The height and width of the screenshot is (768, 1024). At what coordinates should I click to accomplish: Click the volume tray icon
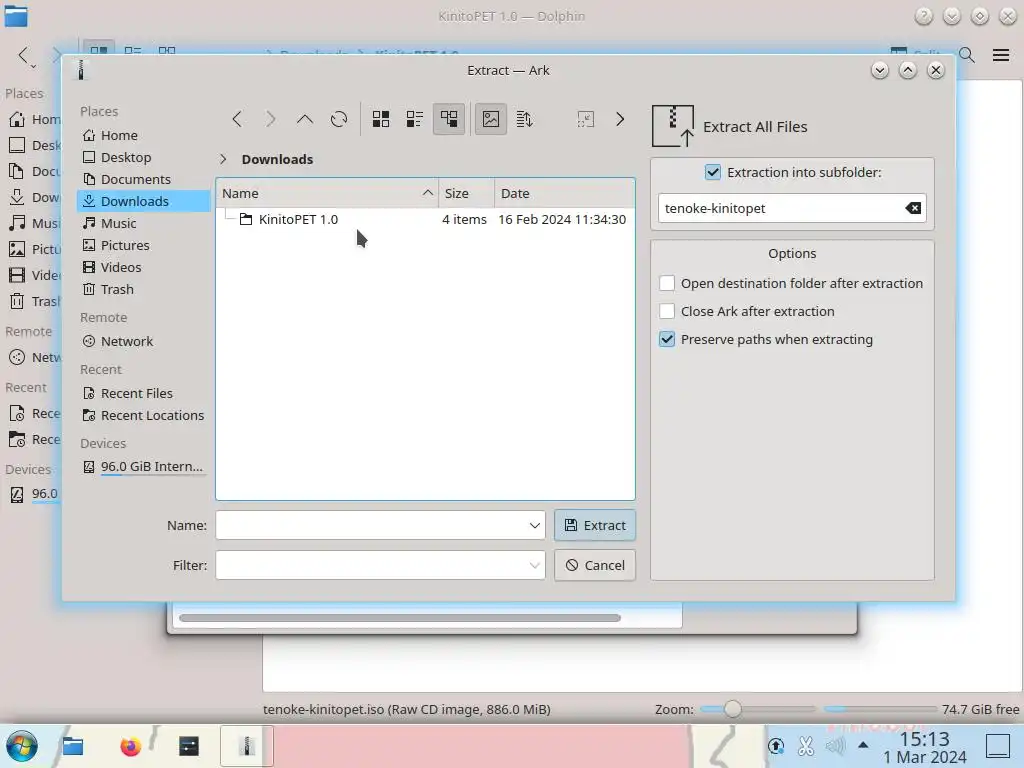[835, 746]
